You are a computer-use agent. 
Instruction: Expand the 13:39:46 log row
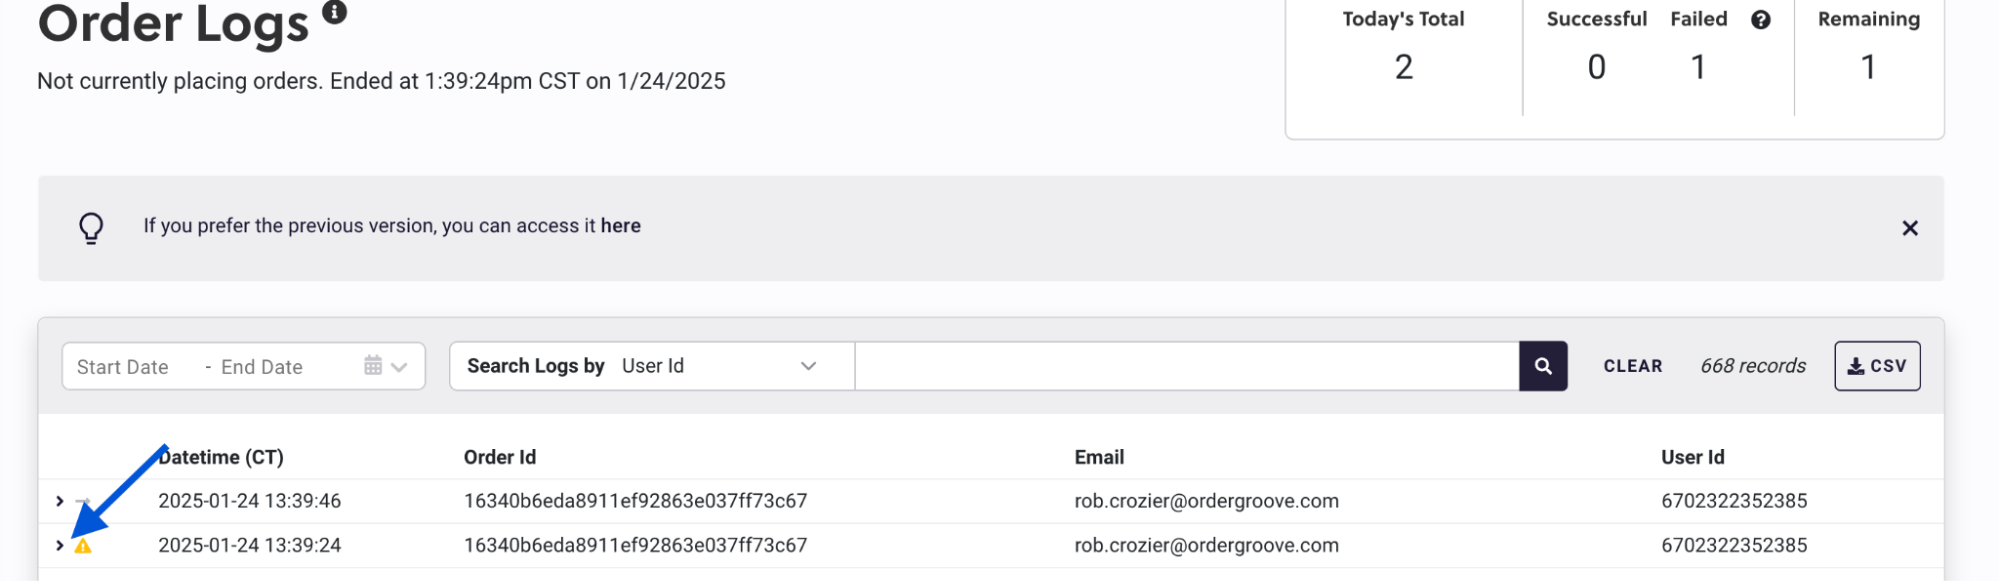click(x=60, y=501)
